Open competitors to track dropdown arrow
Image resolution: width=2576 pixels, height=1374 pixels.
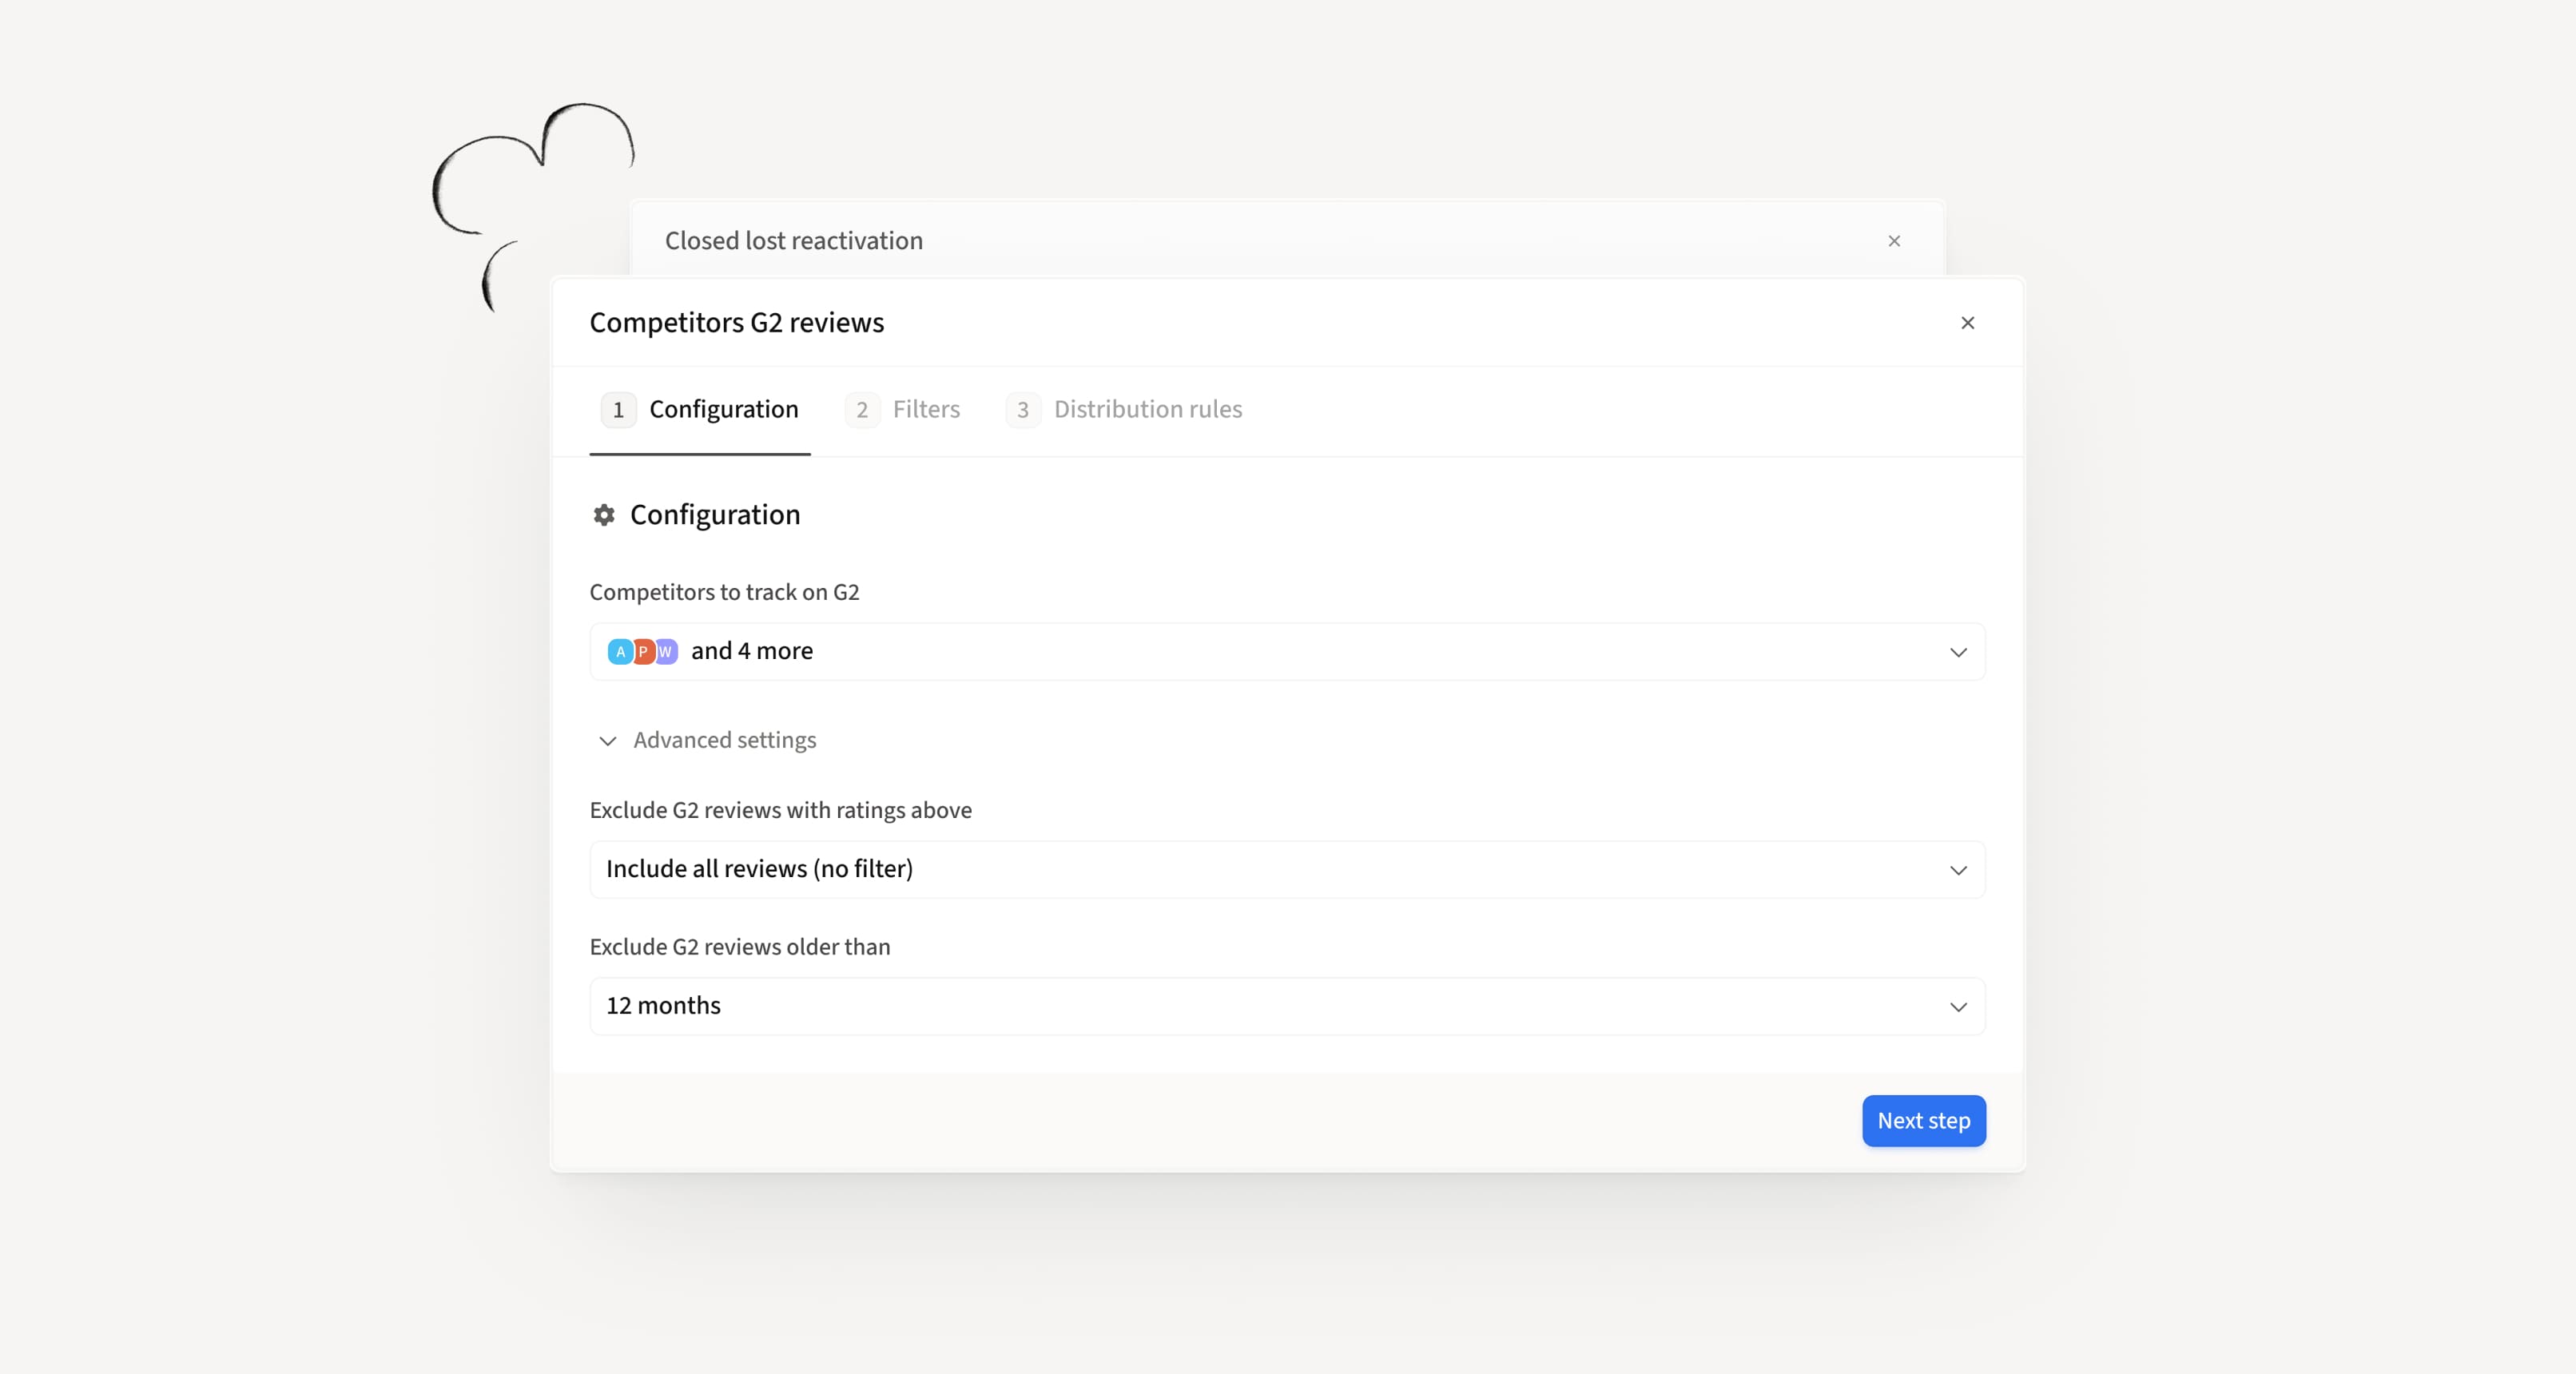click(1957, 653)
